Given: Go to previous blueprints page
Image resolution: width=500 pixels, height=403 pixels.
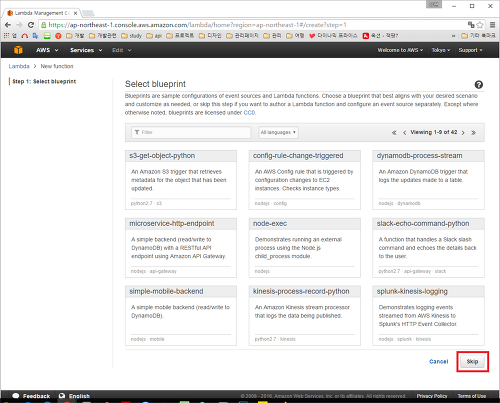Looking at the screenshot, I should click(x=404, y=133).
